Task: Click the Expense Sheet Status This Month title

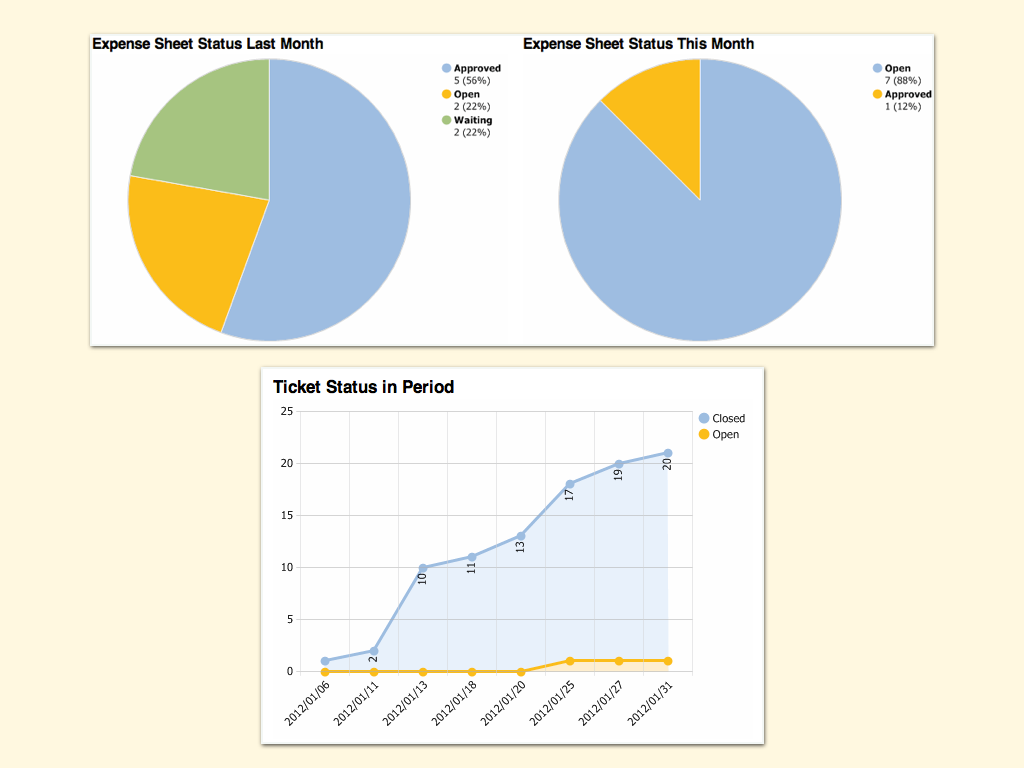Action: pyautogui.click(x=638, y=44)
